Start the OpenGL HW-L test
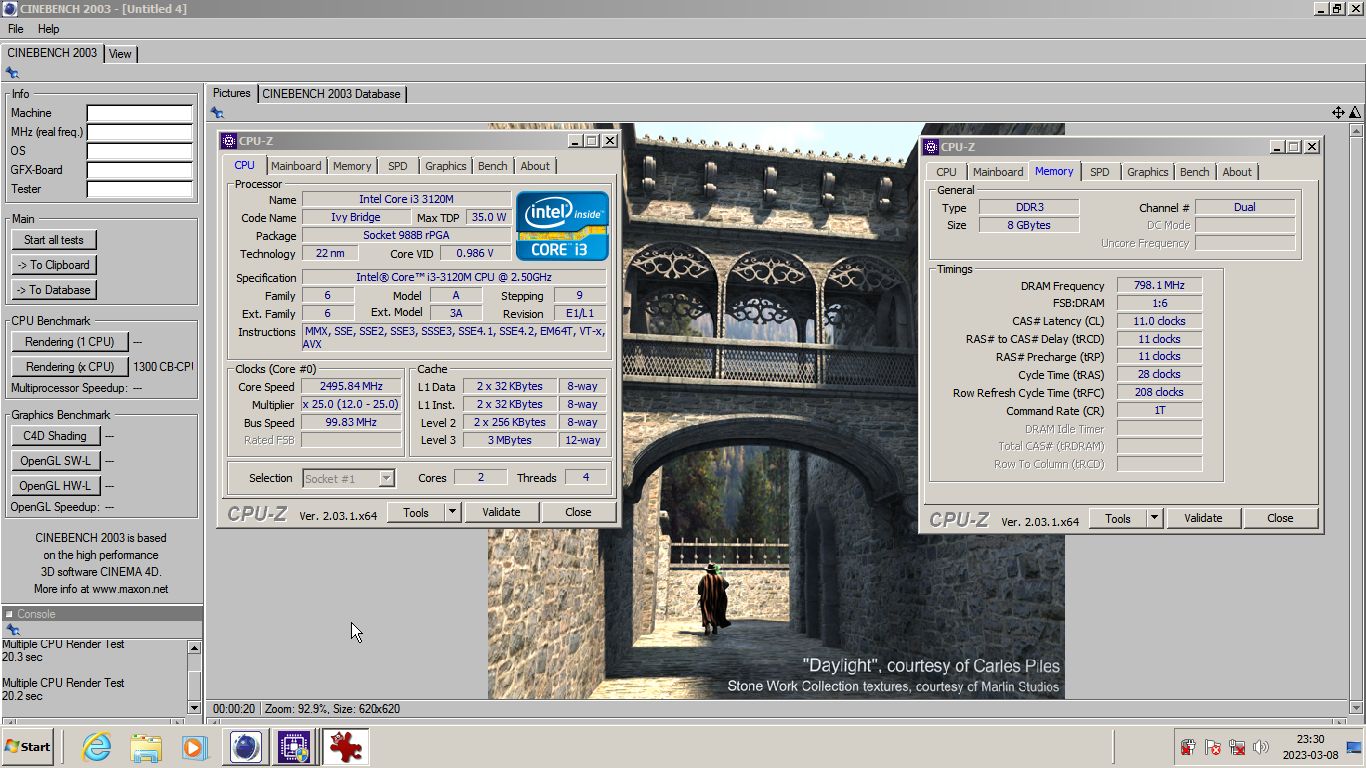Viewport: 1366px width, 768px height. coord(56,486)
